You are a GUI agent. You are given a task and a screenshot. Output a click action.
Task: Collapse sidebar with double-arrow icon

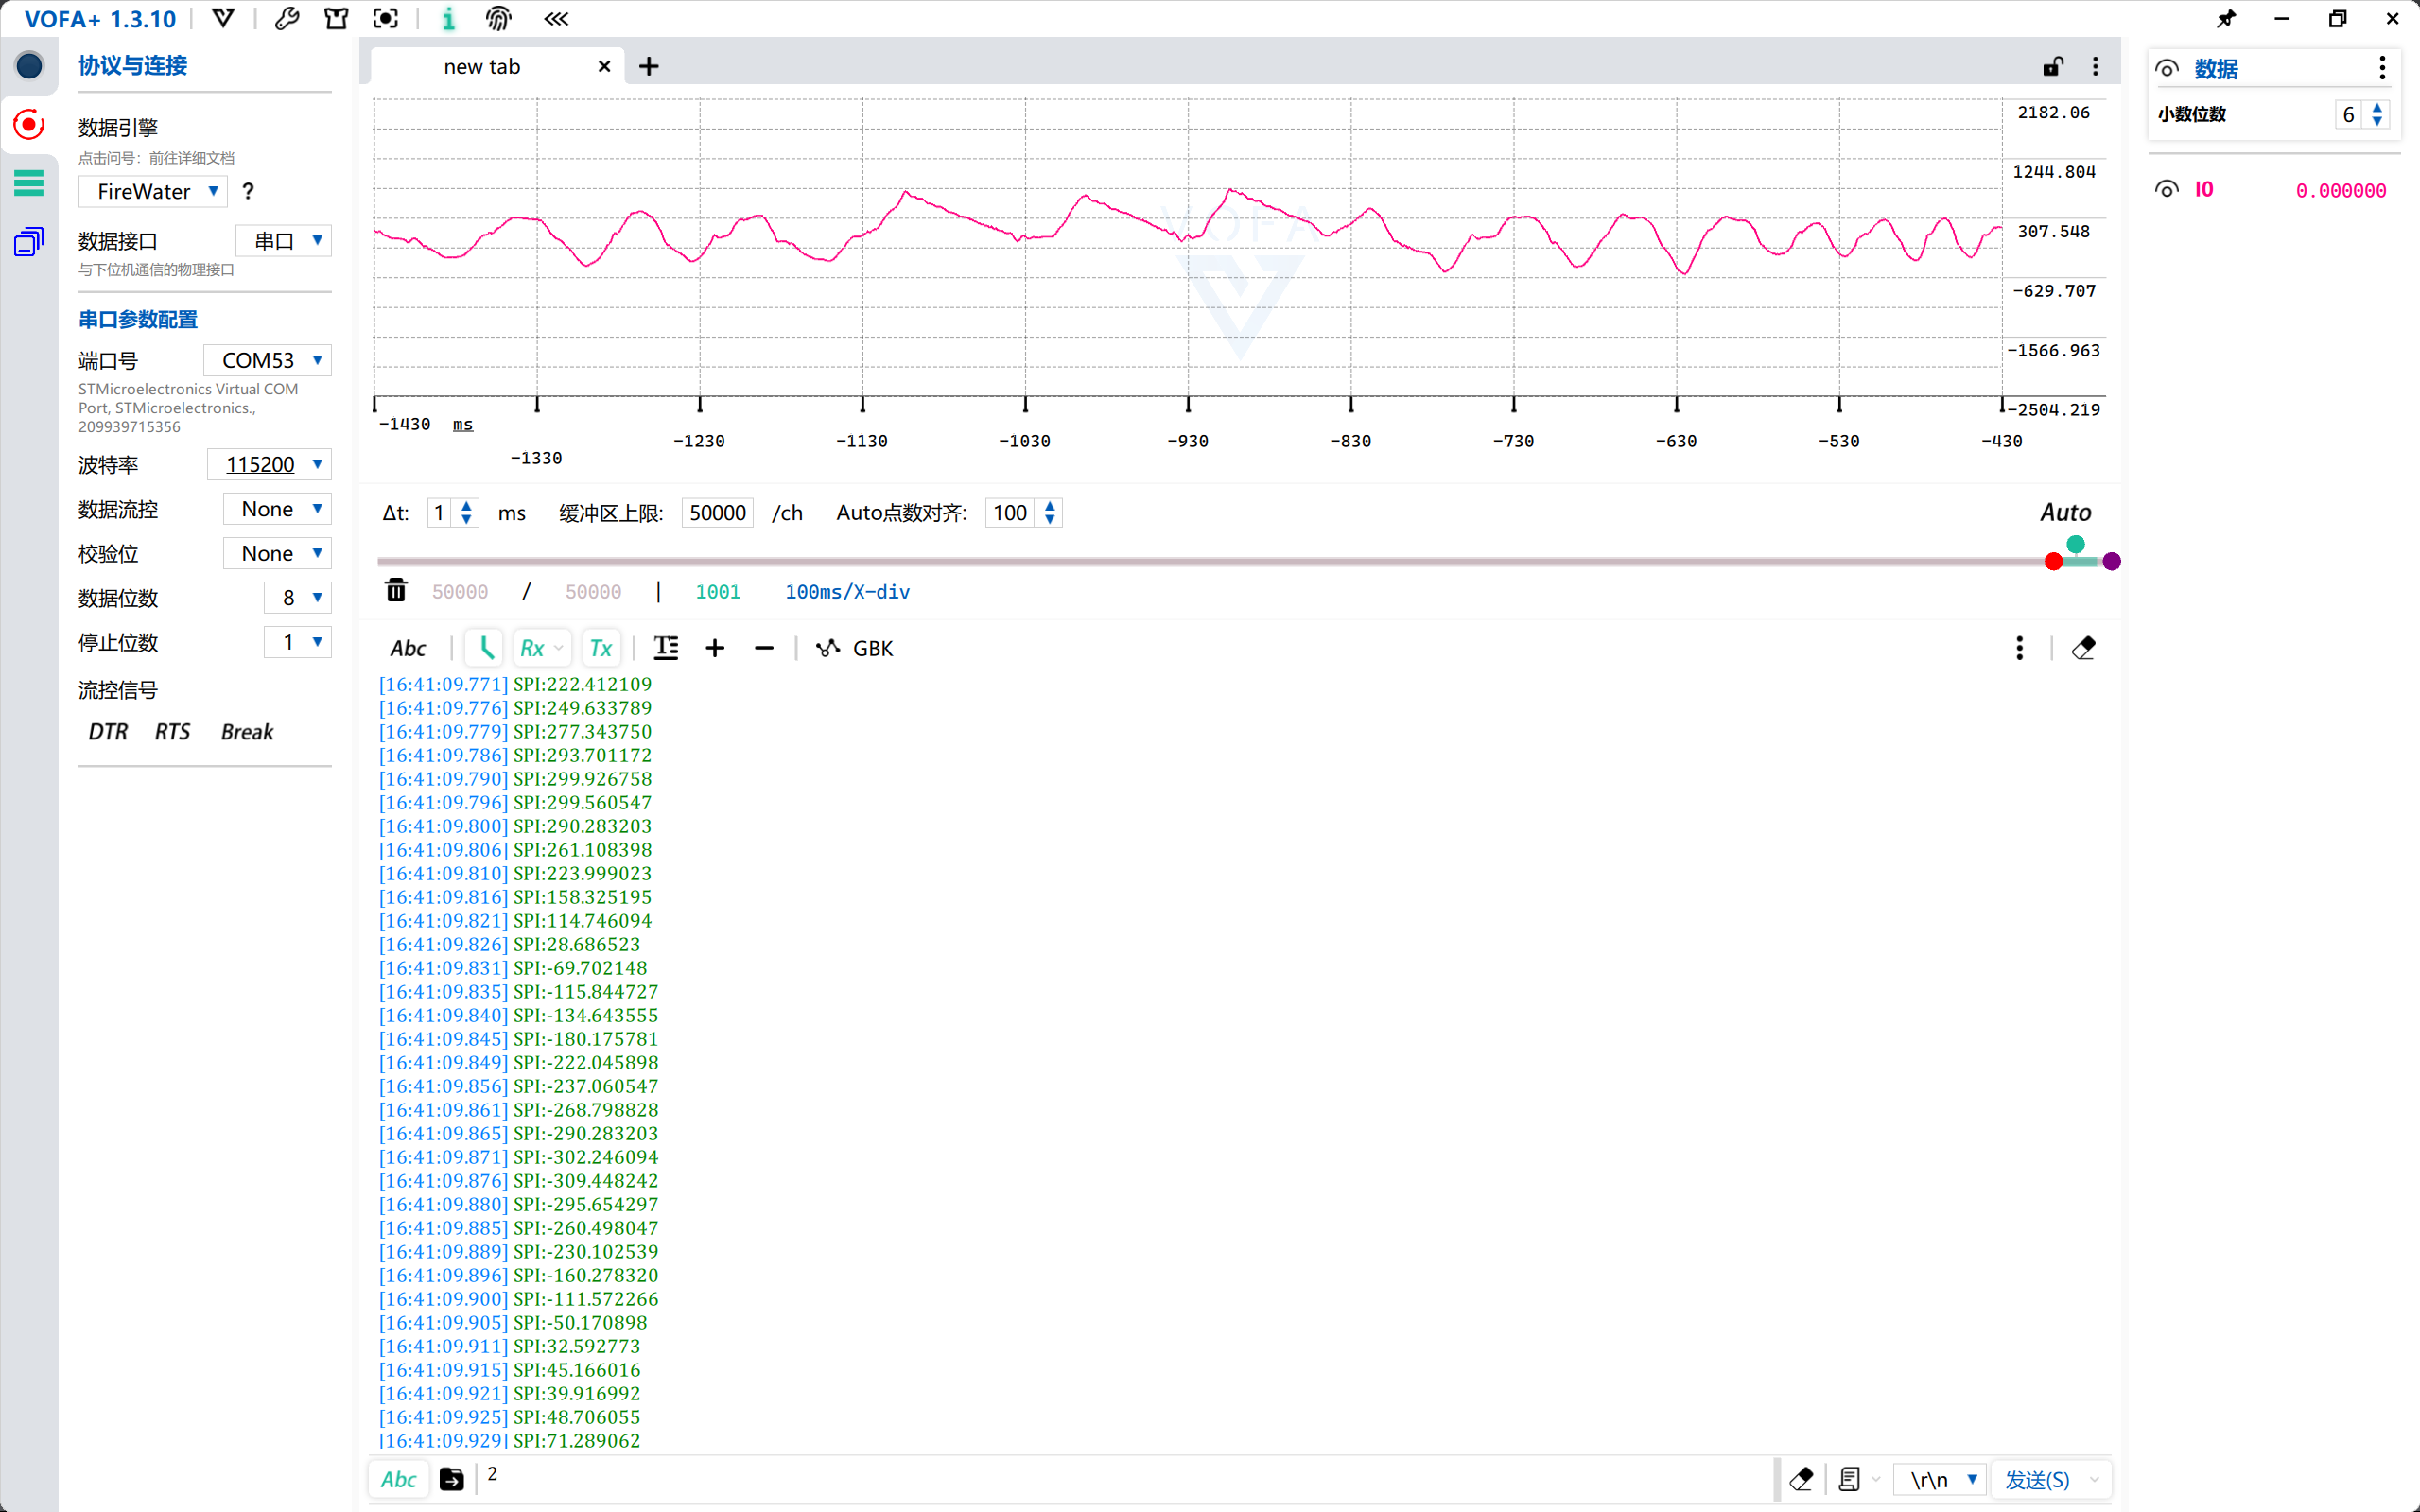556,18
